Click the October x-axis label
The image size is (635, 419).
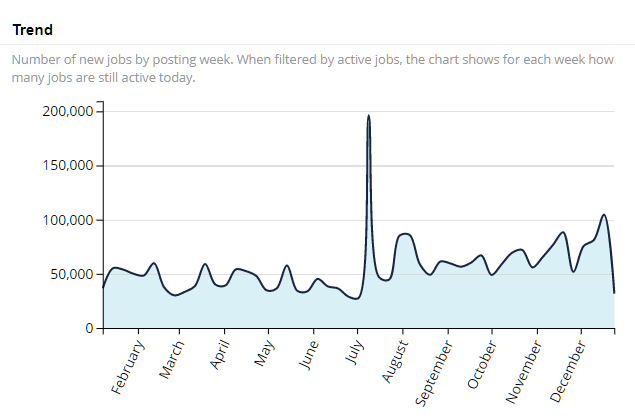point(482,363)
